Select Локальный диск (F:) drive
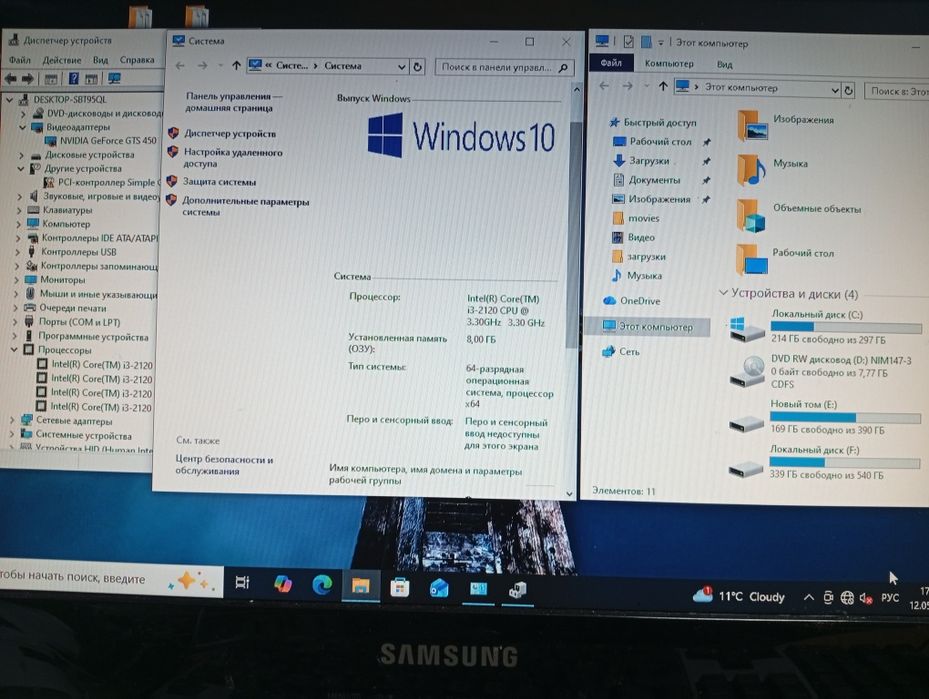The height and width of the screenshot is (699, 929). (824, 462)
